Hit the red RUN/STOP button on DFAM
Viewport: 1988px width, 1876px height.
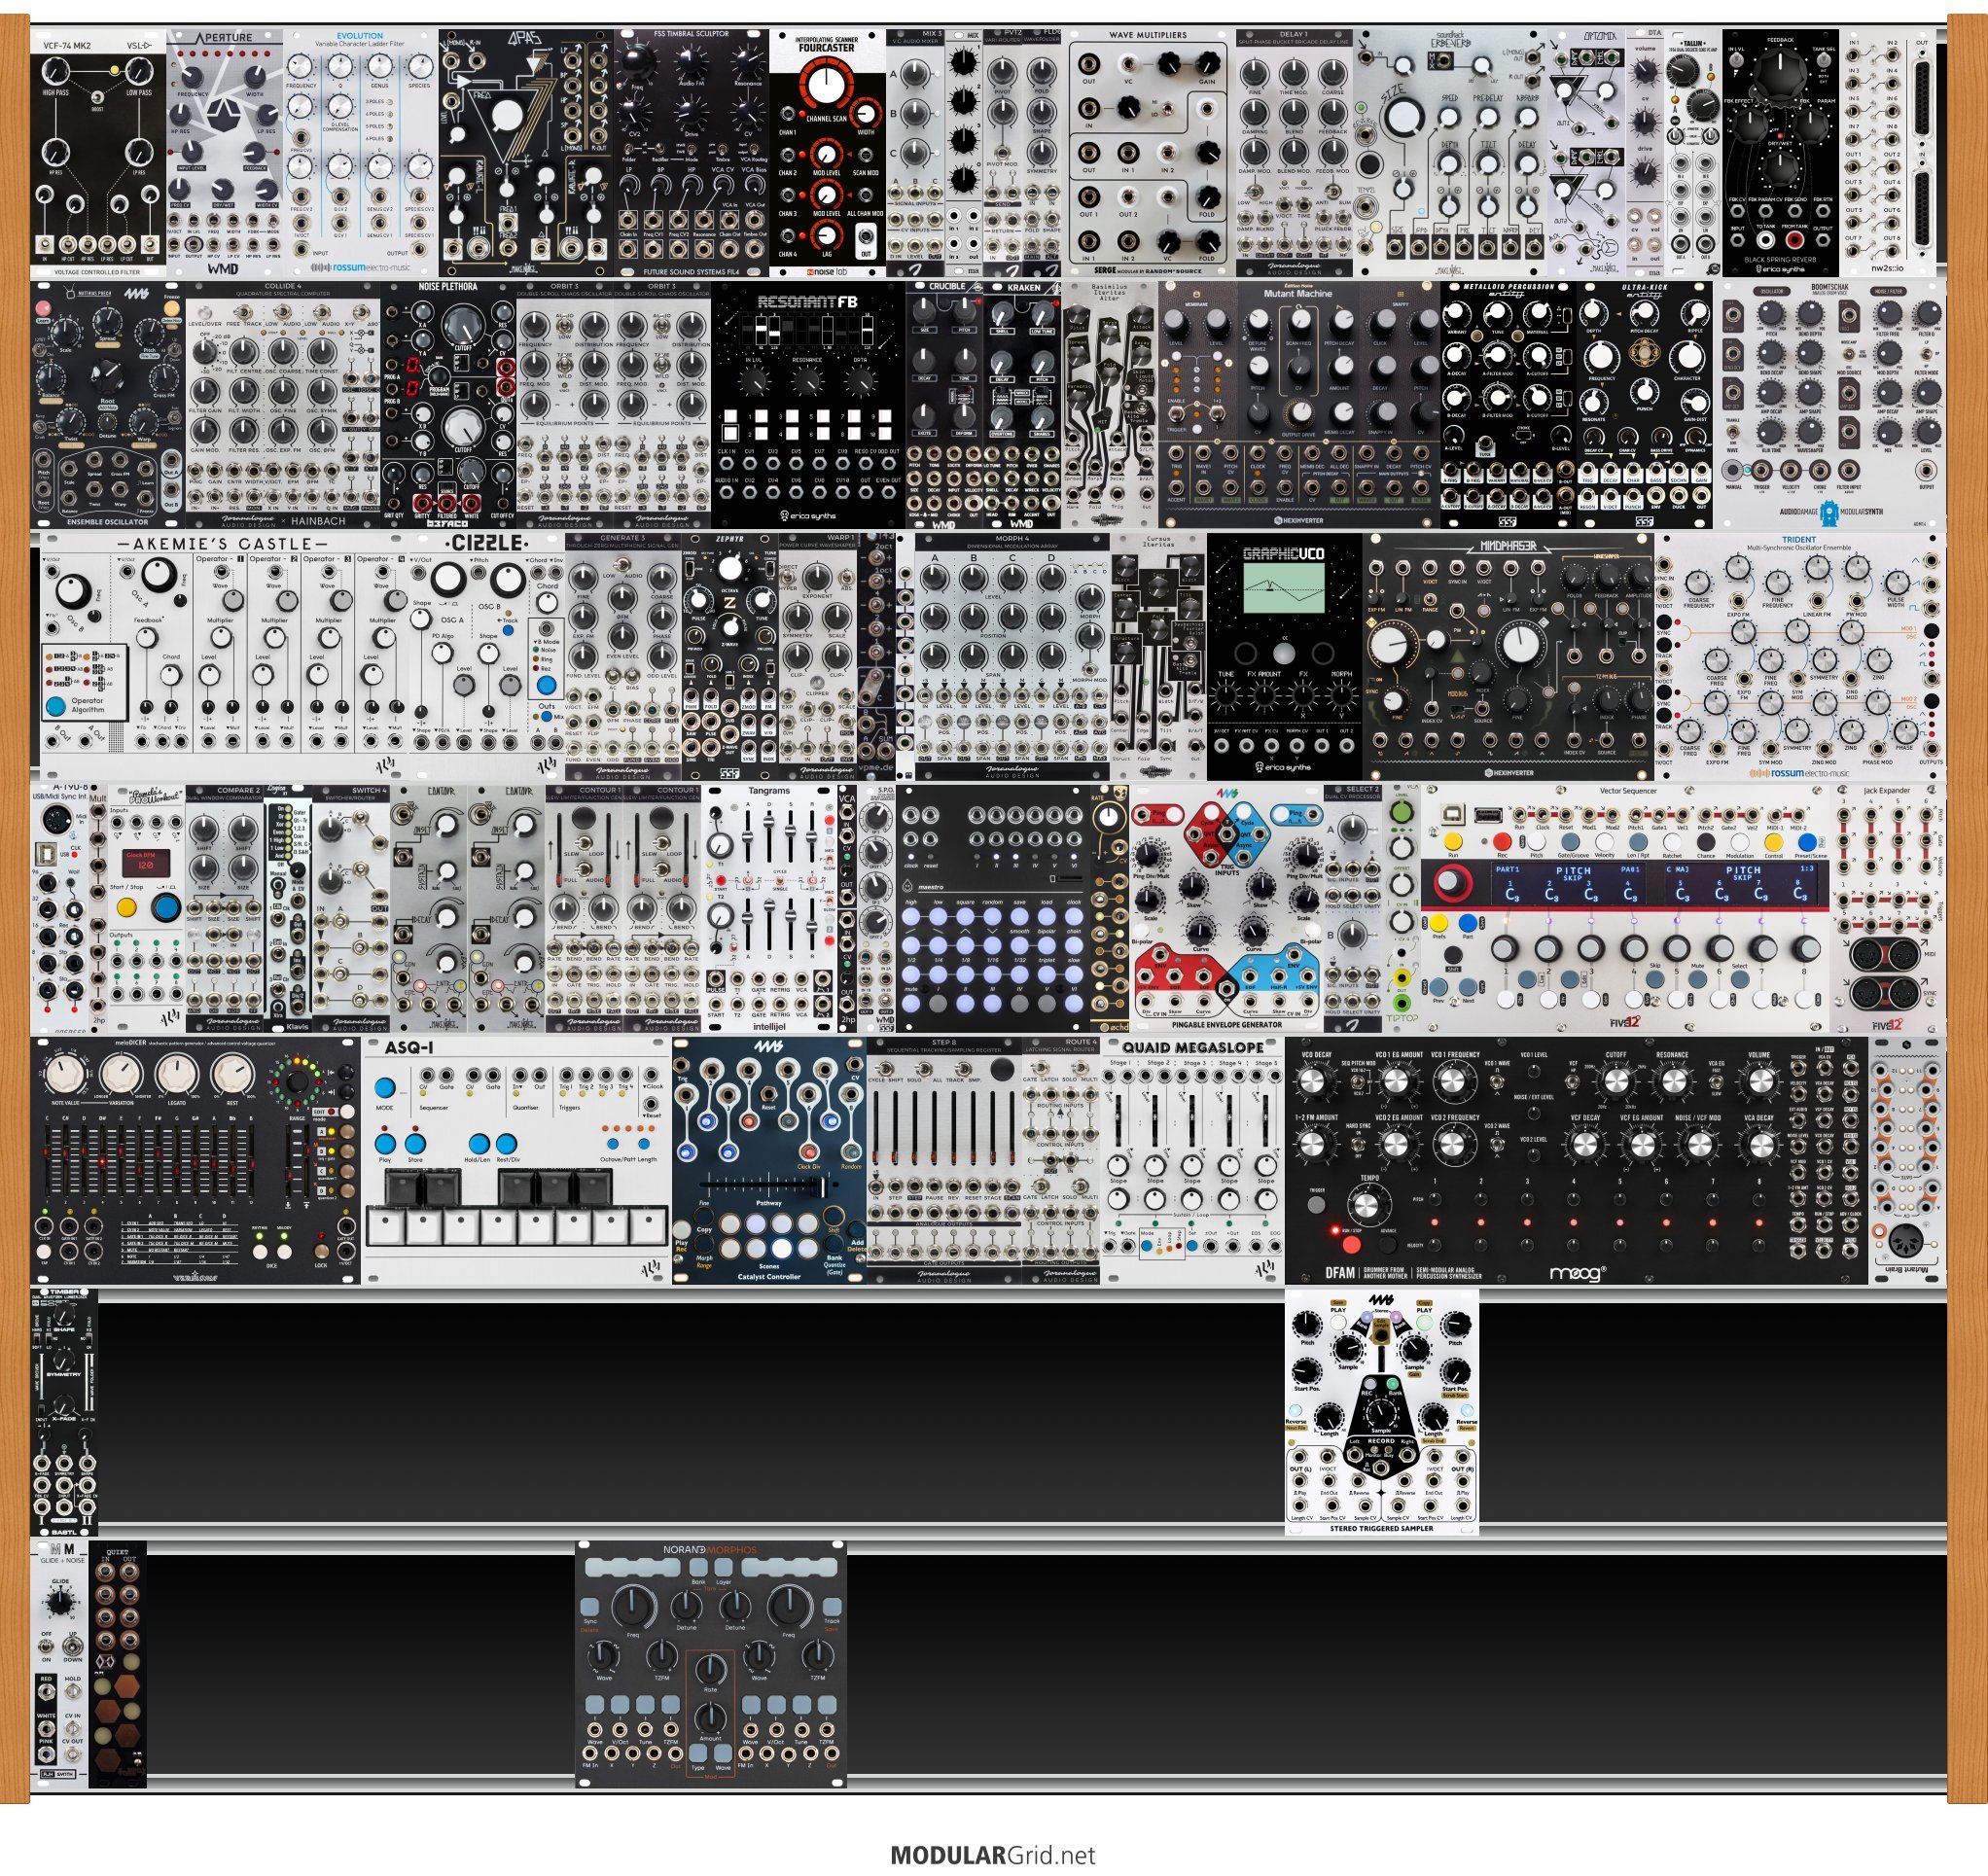click(x=1351, y=1245)
